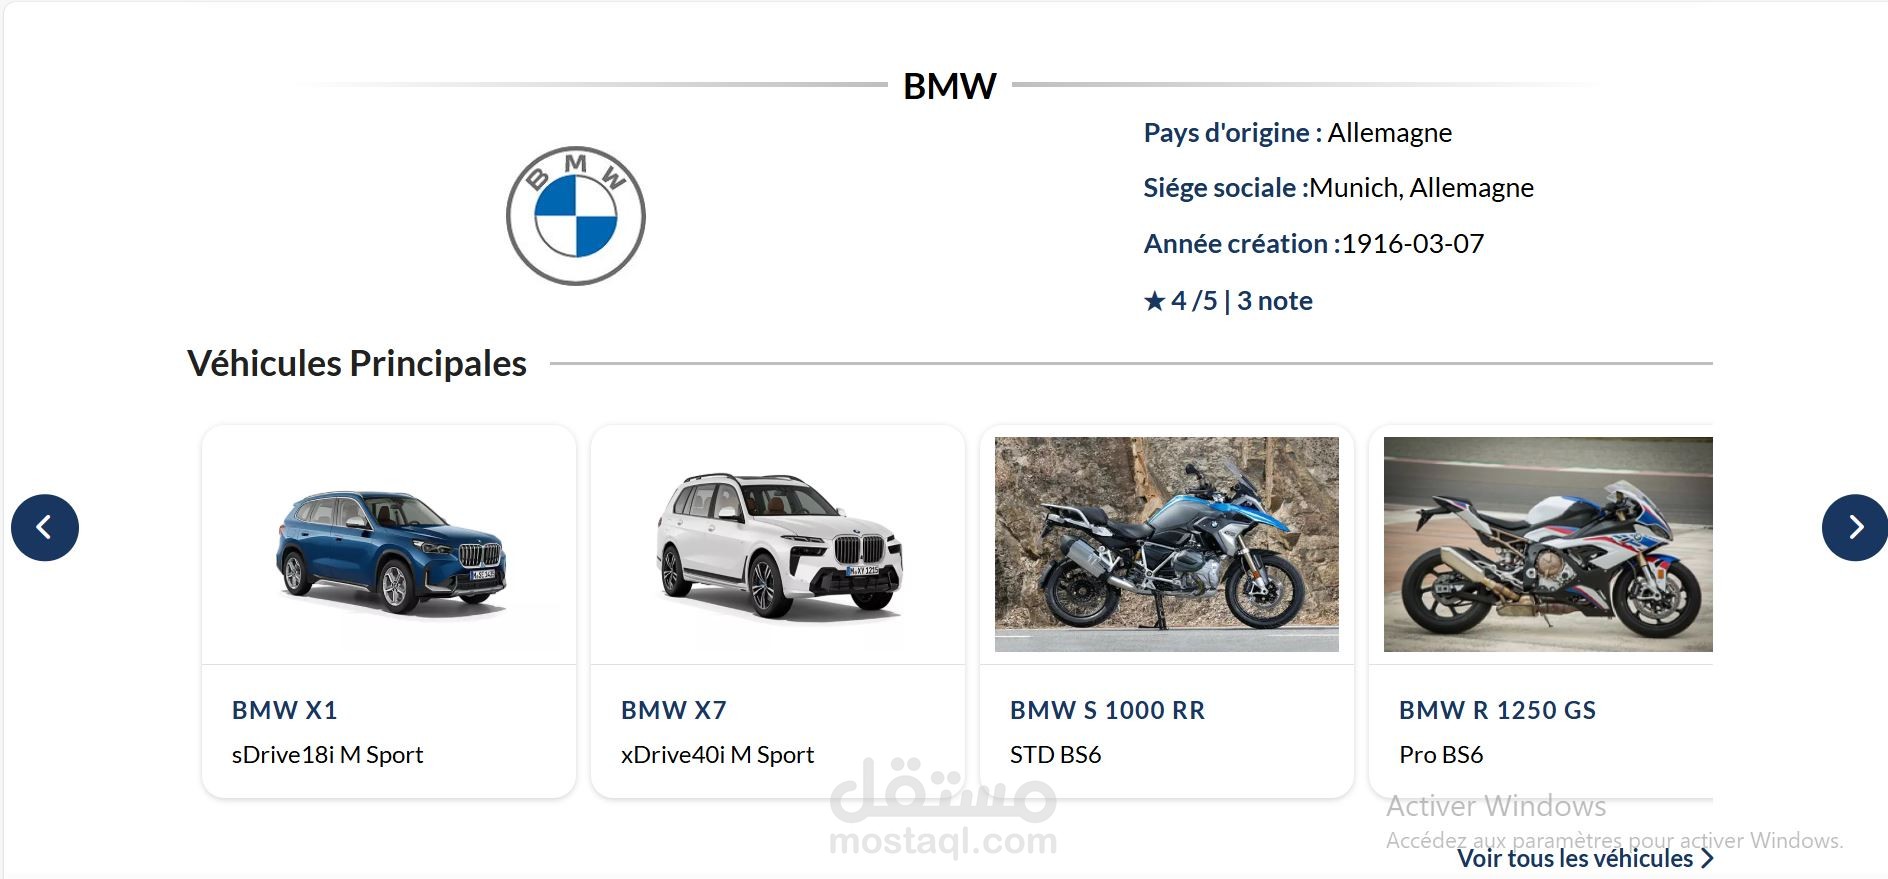1888x879 pixels.
Task: Click the Véhicules Principales heading
Action: 357,364
